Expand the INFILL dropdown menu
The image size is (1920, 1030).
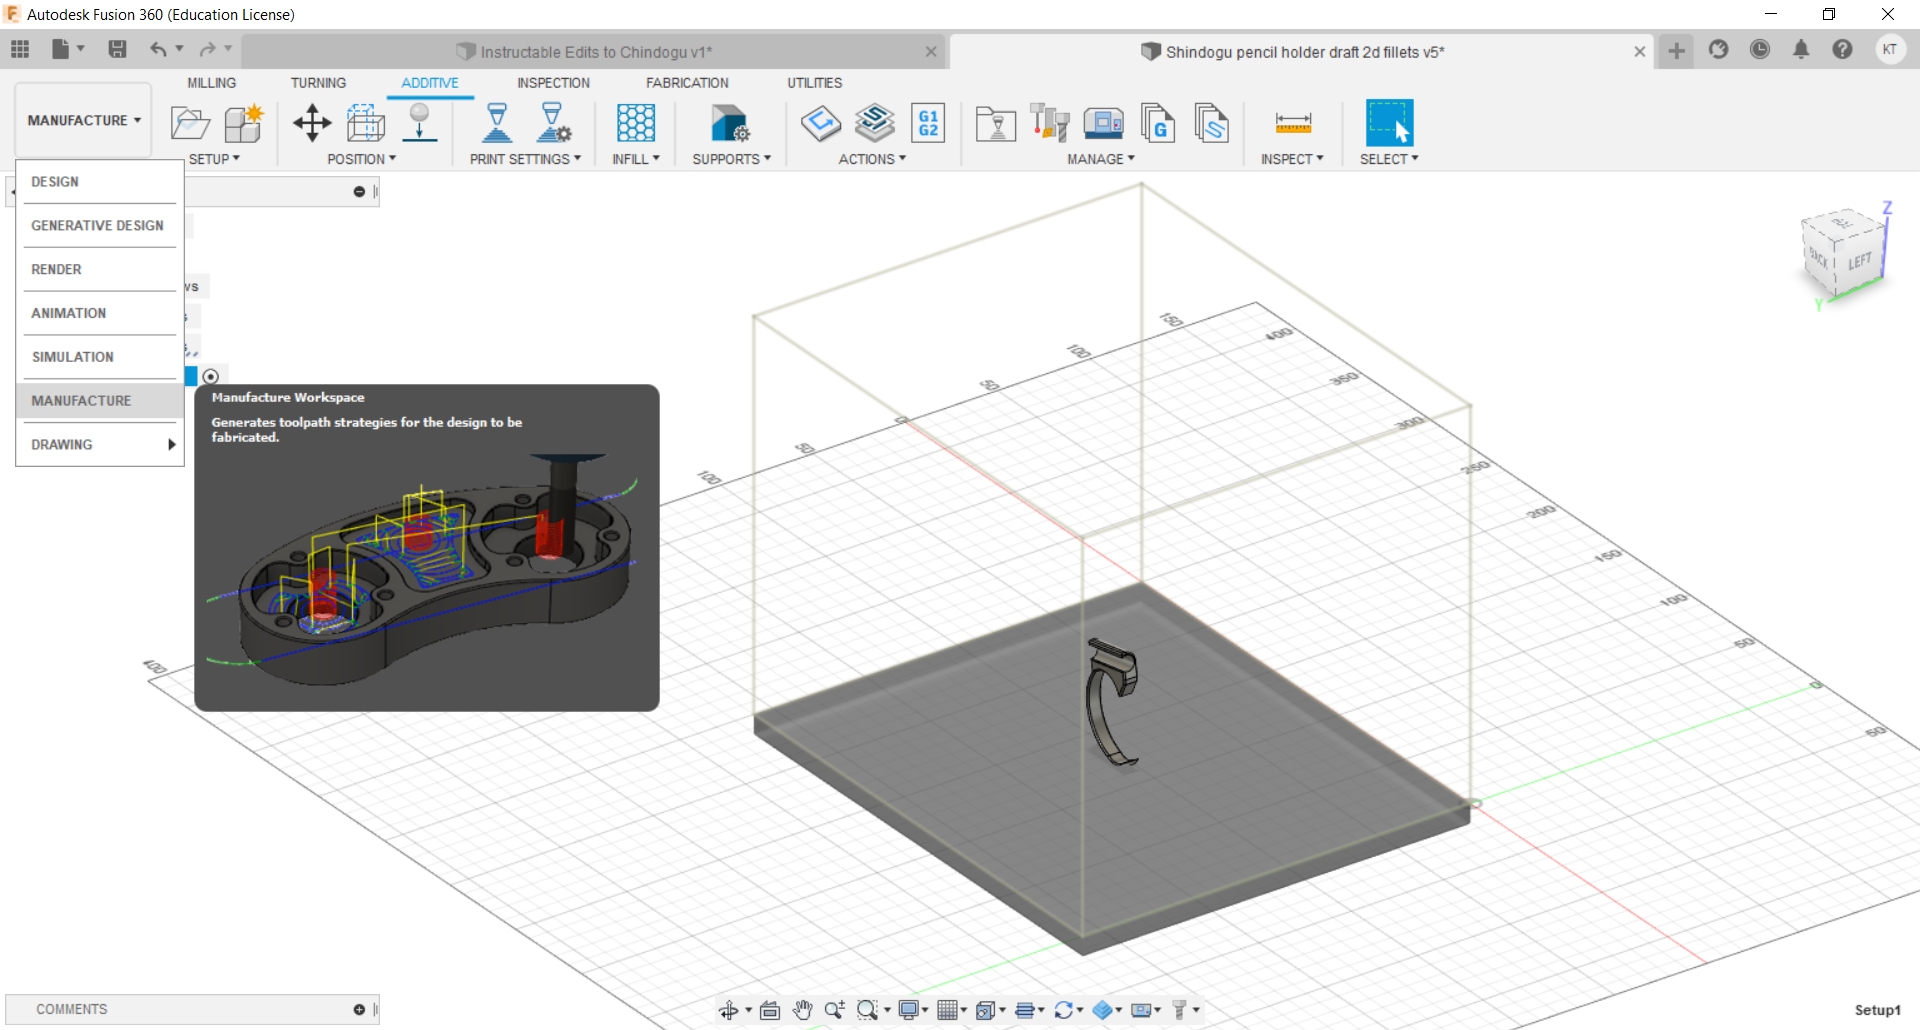[x=636, y=159]
